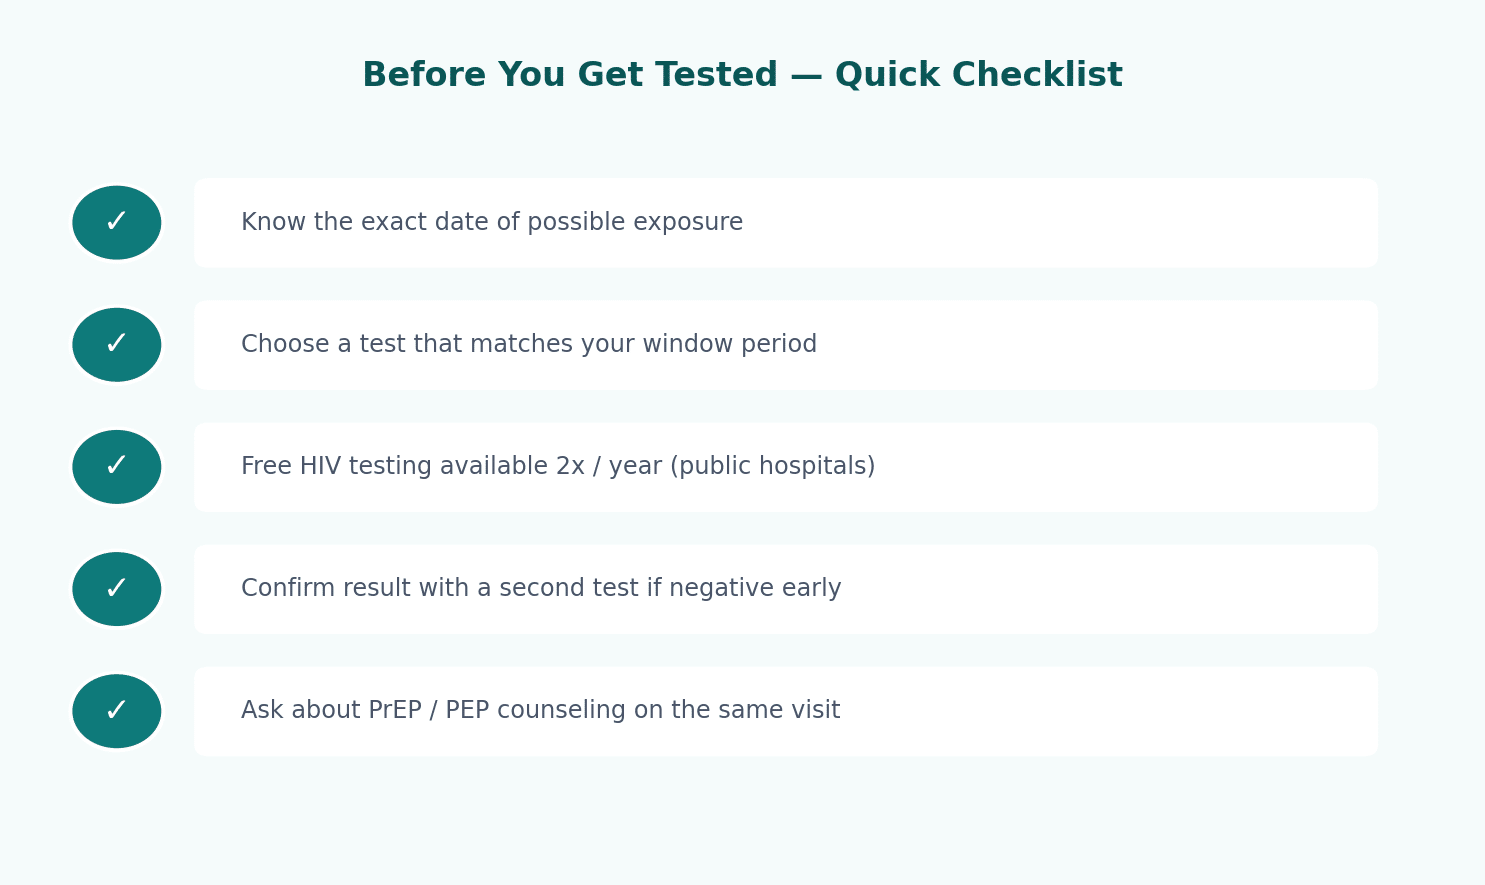The width and height of the screenshot is (1485, 885).
Task: Click the '(public hospitals)' text
Action: [x=772, y=467]
